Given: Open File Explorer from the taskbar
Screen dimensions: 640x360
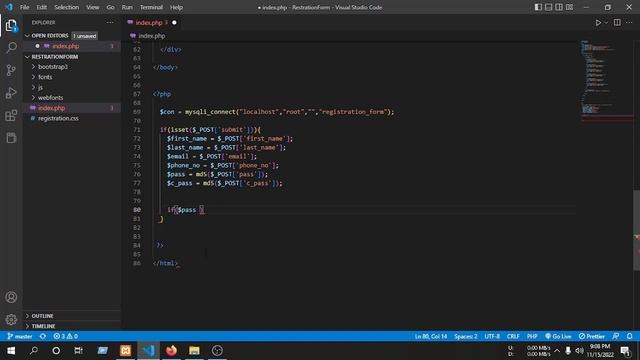Looking at the screenshot, I should [194, 350].
